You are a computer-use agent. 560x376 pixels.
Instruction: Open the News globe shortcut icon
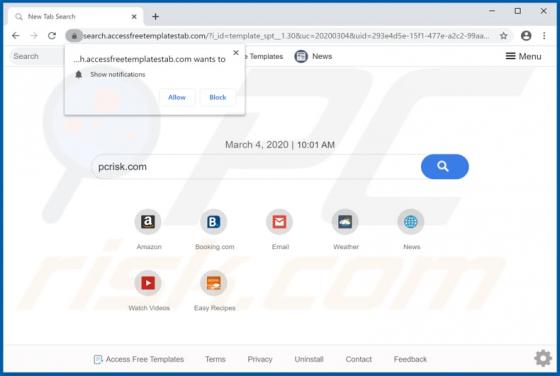[x=411, y=222]
